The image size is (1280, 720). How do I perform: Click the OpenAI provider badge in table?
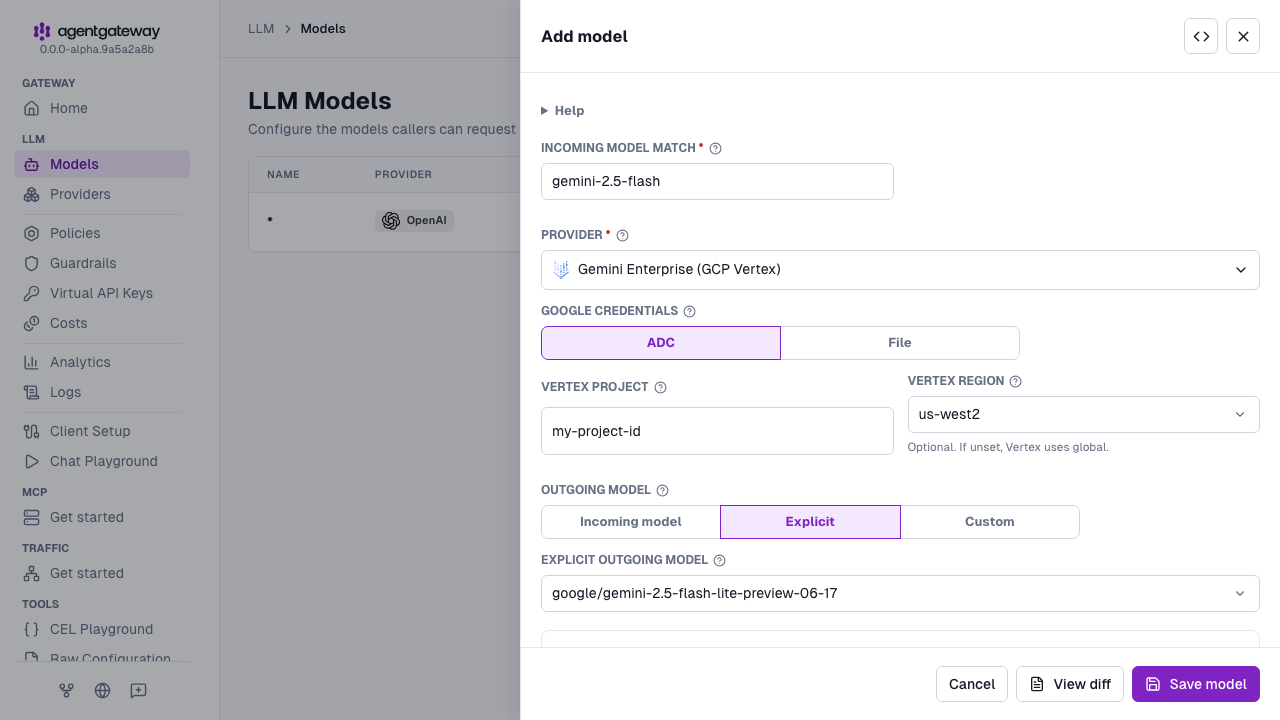pos(414,221)
